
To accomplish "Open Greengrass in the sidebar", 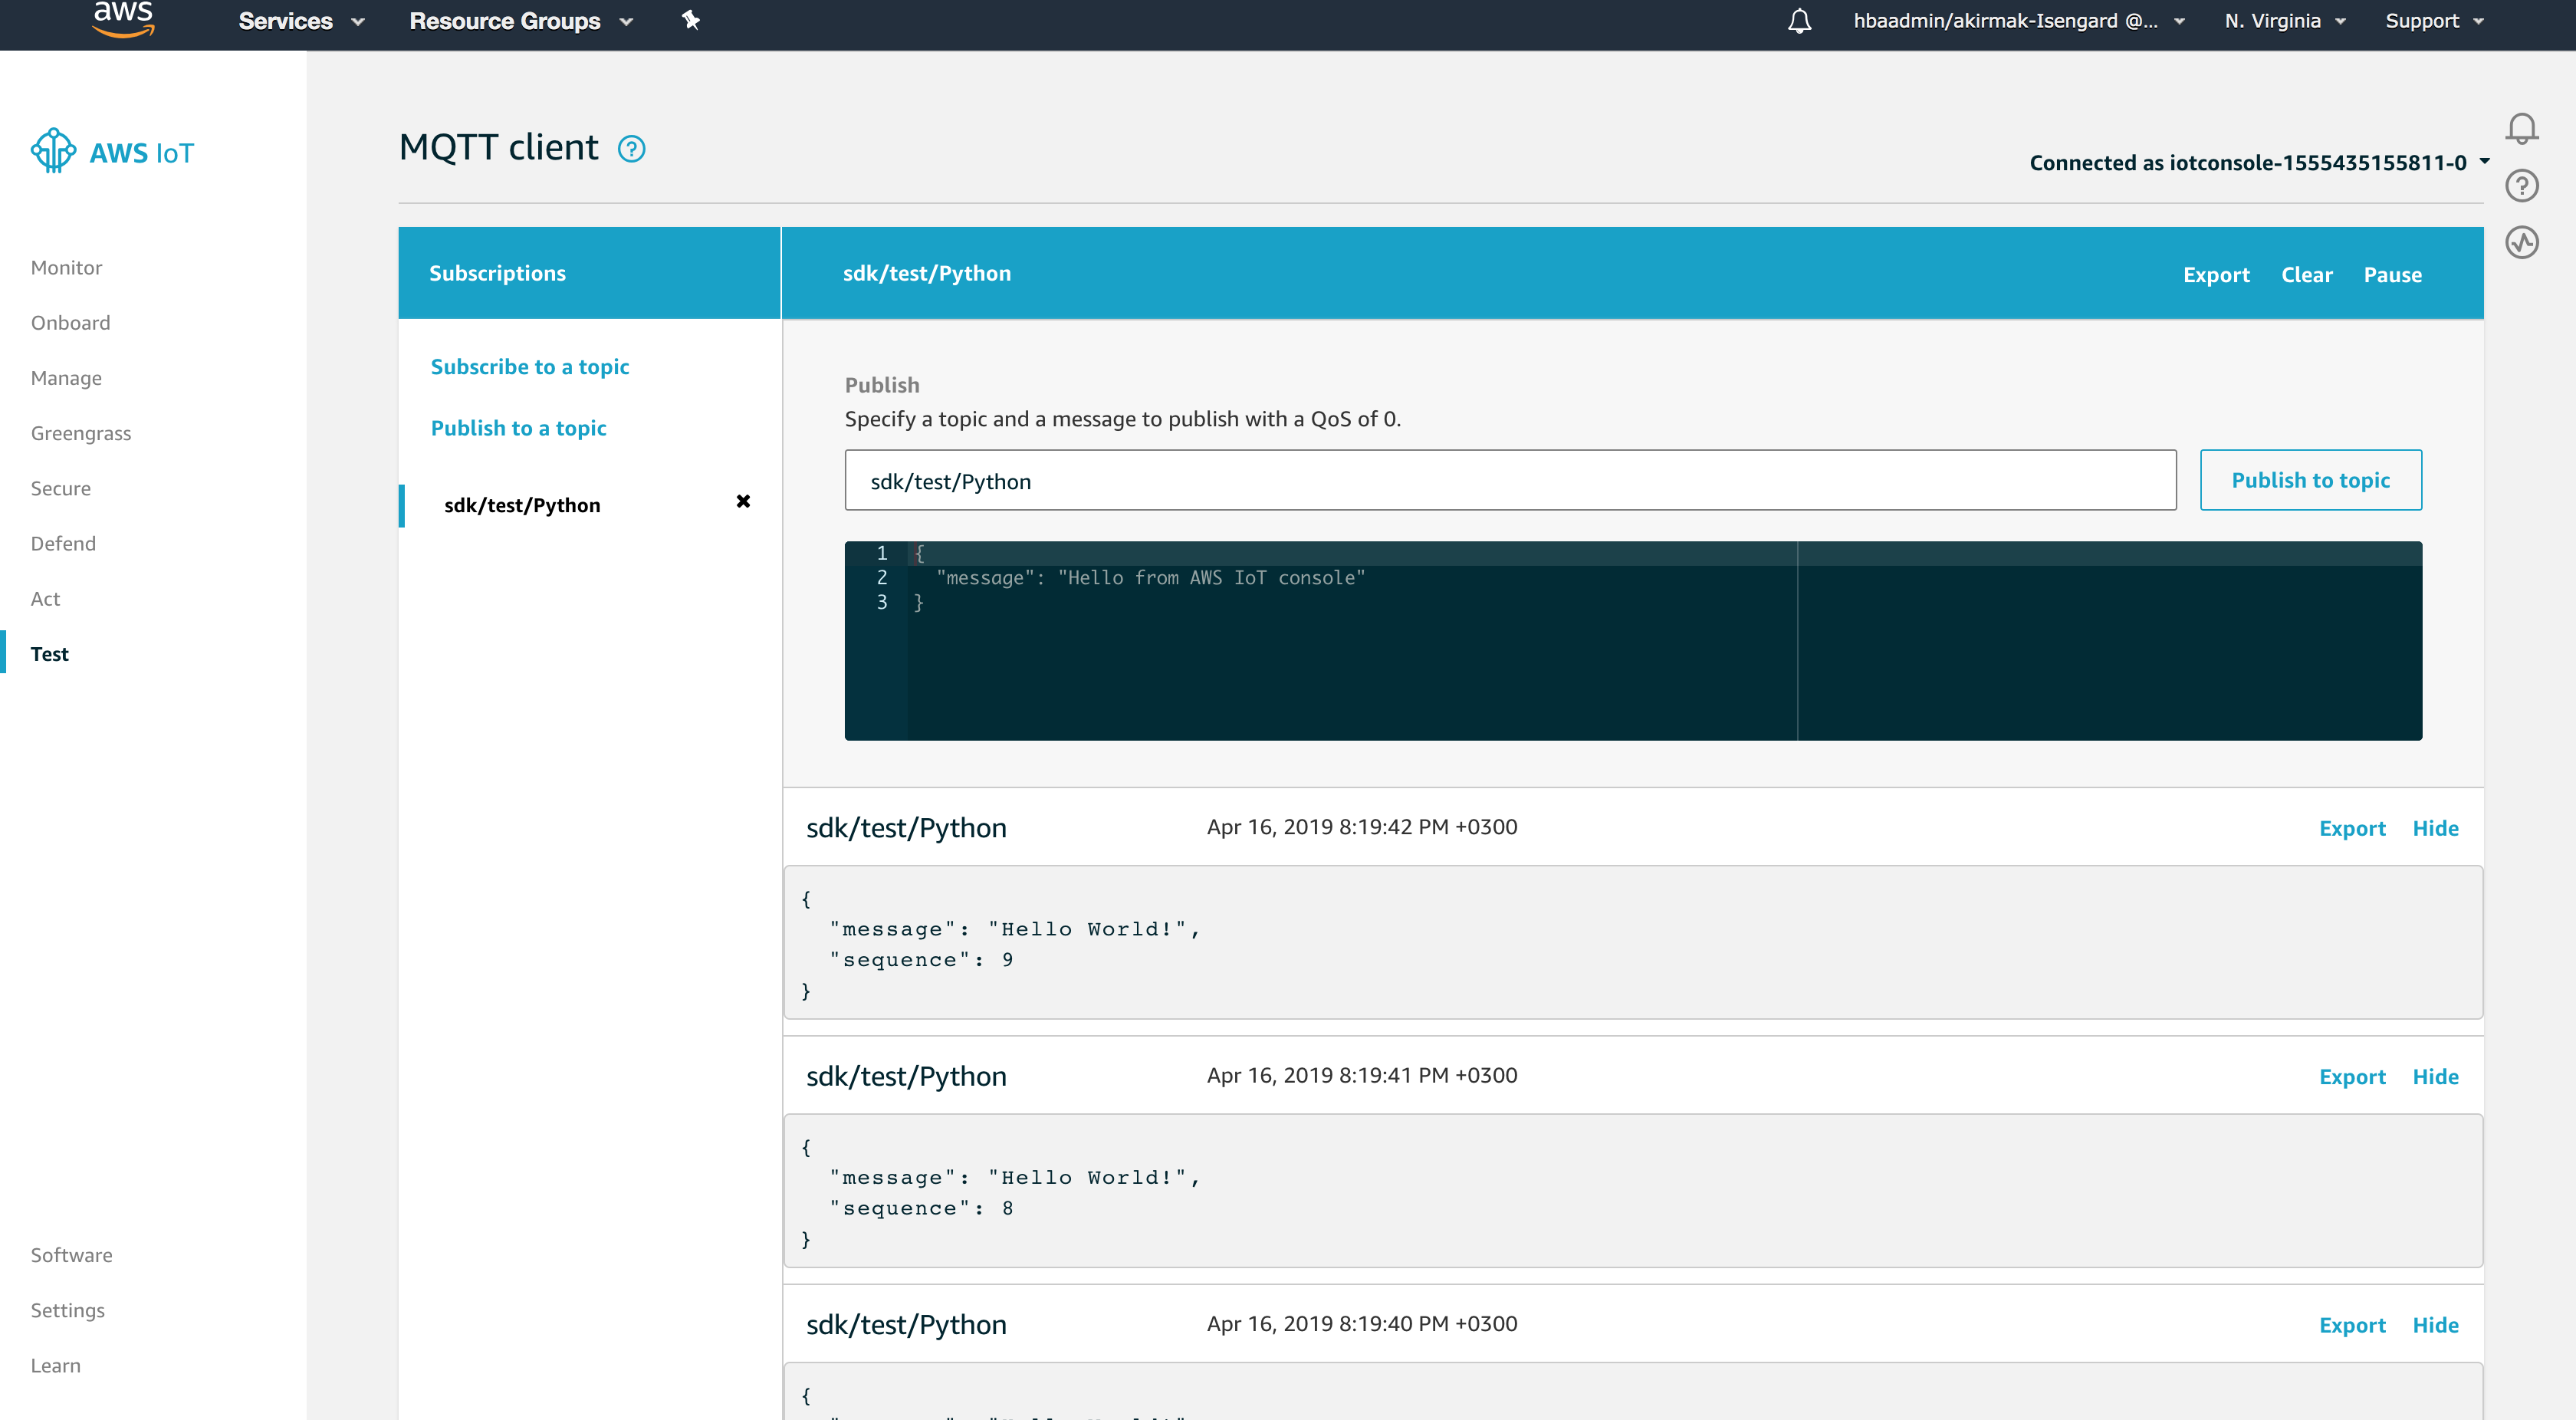I will pos(80,433).
